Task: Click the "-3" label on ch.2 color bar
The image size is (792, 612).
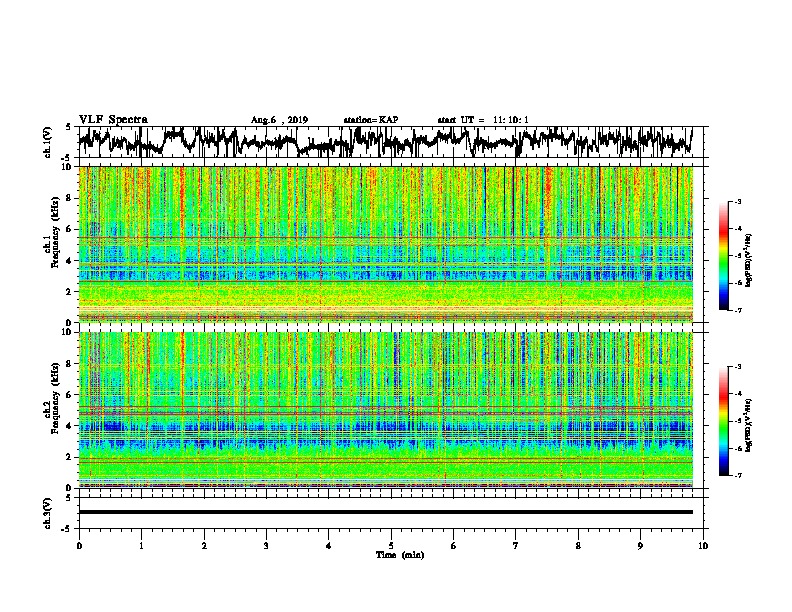Action: pyautogui.click(x=738, y=367)
